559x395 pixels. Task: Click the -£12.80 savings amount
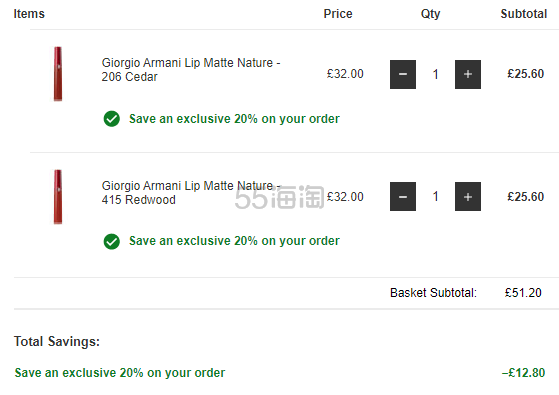tap(523, 373)
